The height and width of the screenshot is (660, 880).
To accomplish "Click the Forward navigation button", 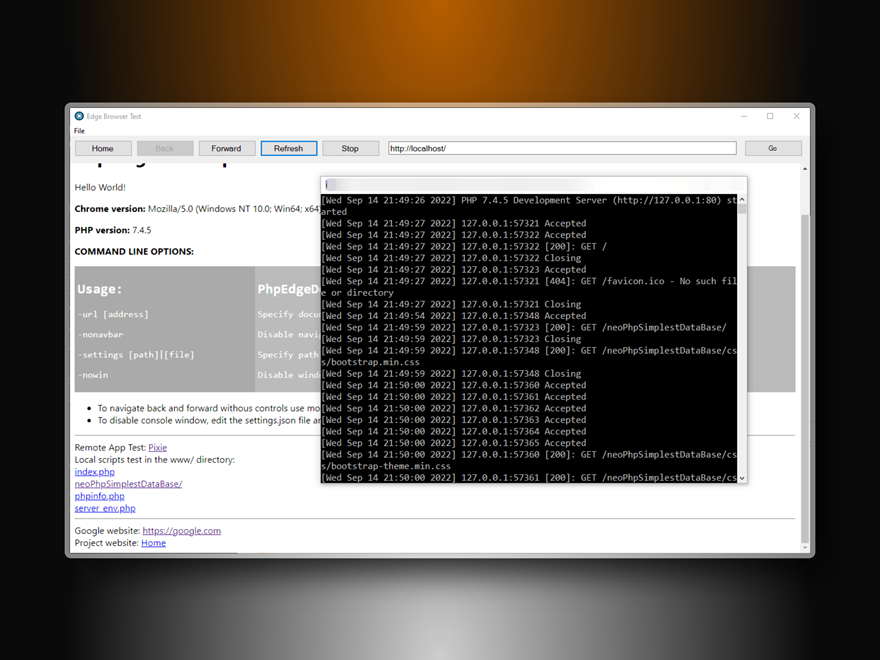I will (226, 148).
